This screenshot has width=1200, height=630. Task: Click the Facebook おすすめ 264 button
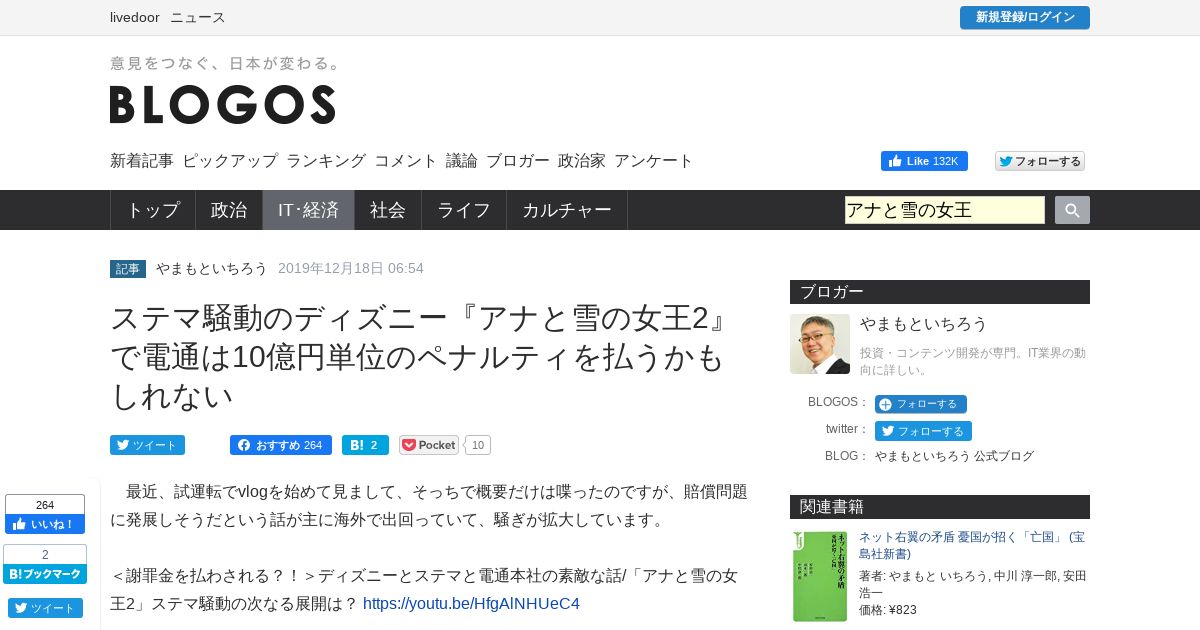pyautogui.click(x=281, y=445)
